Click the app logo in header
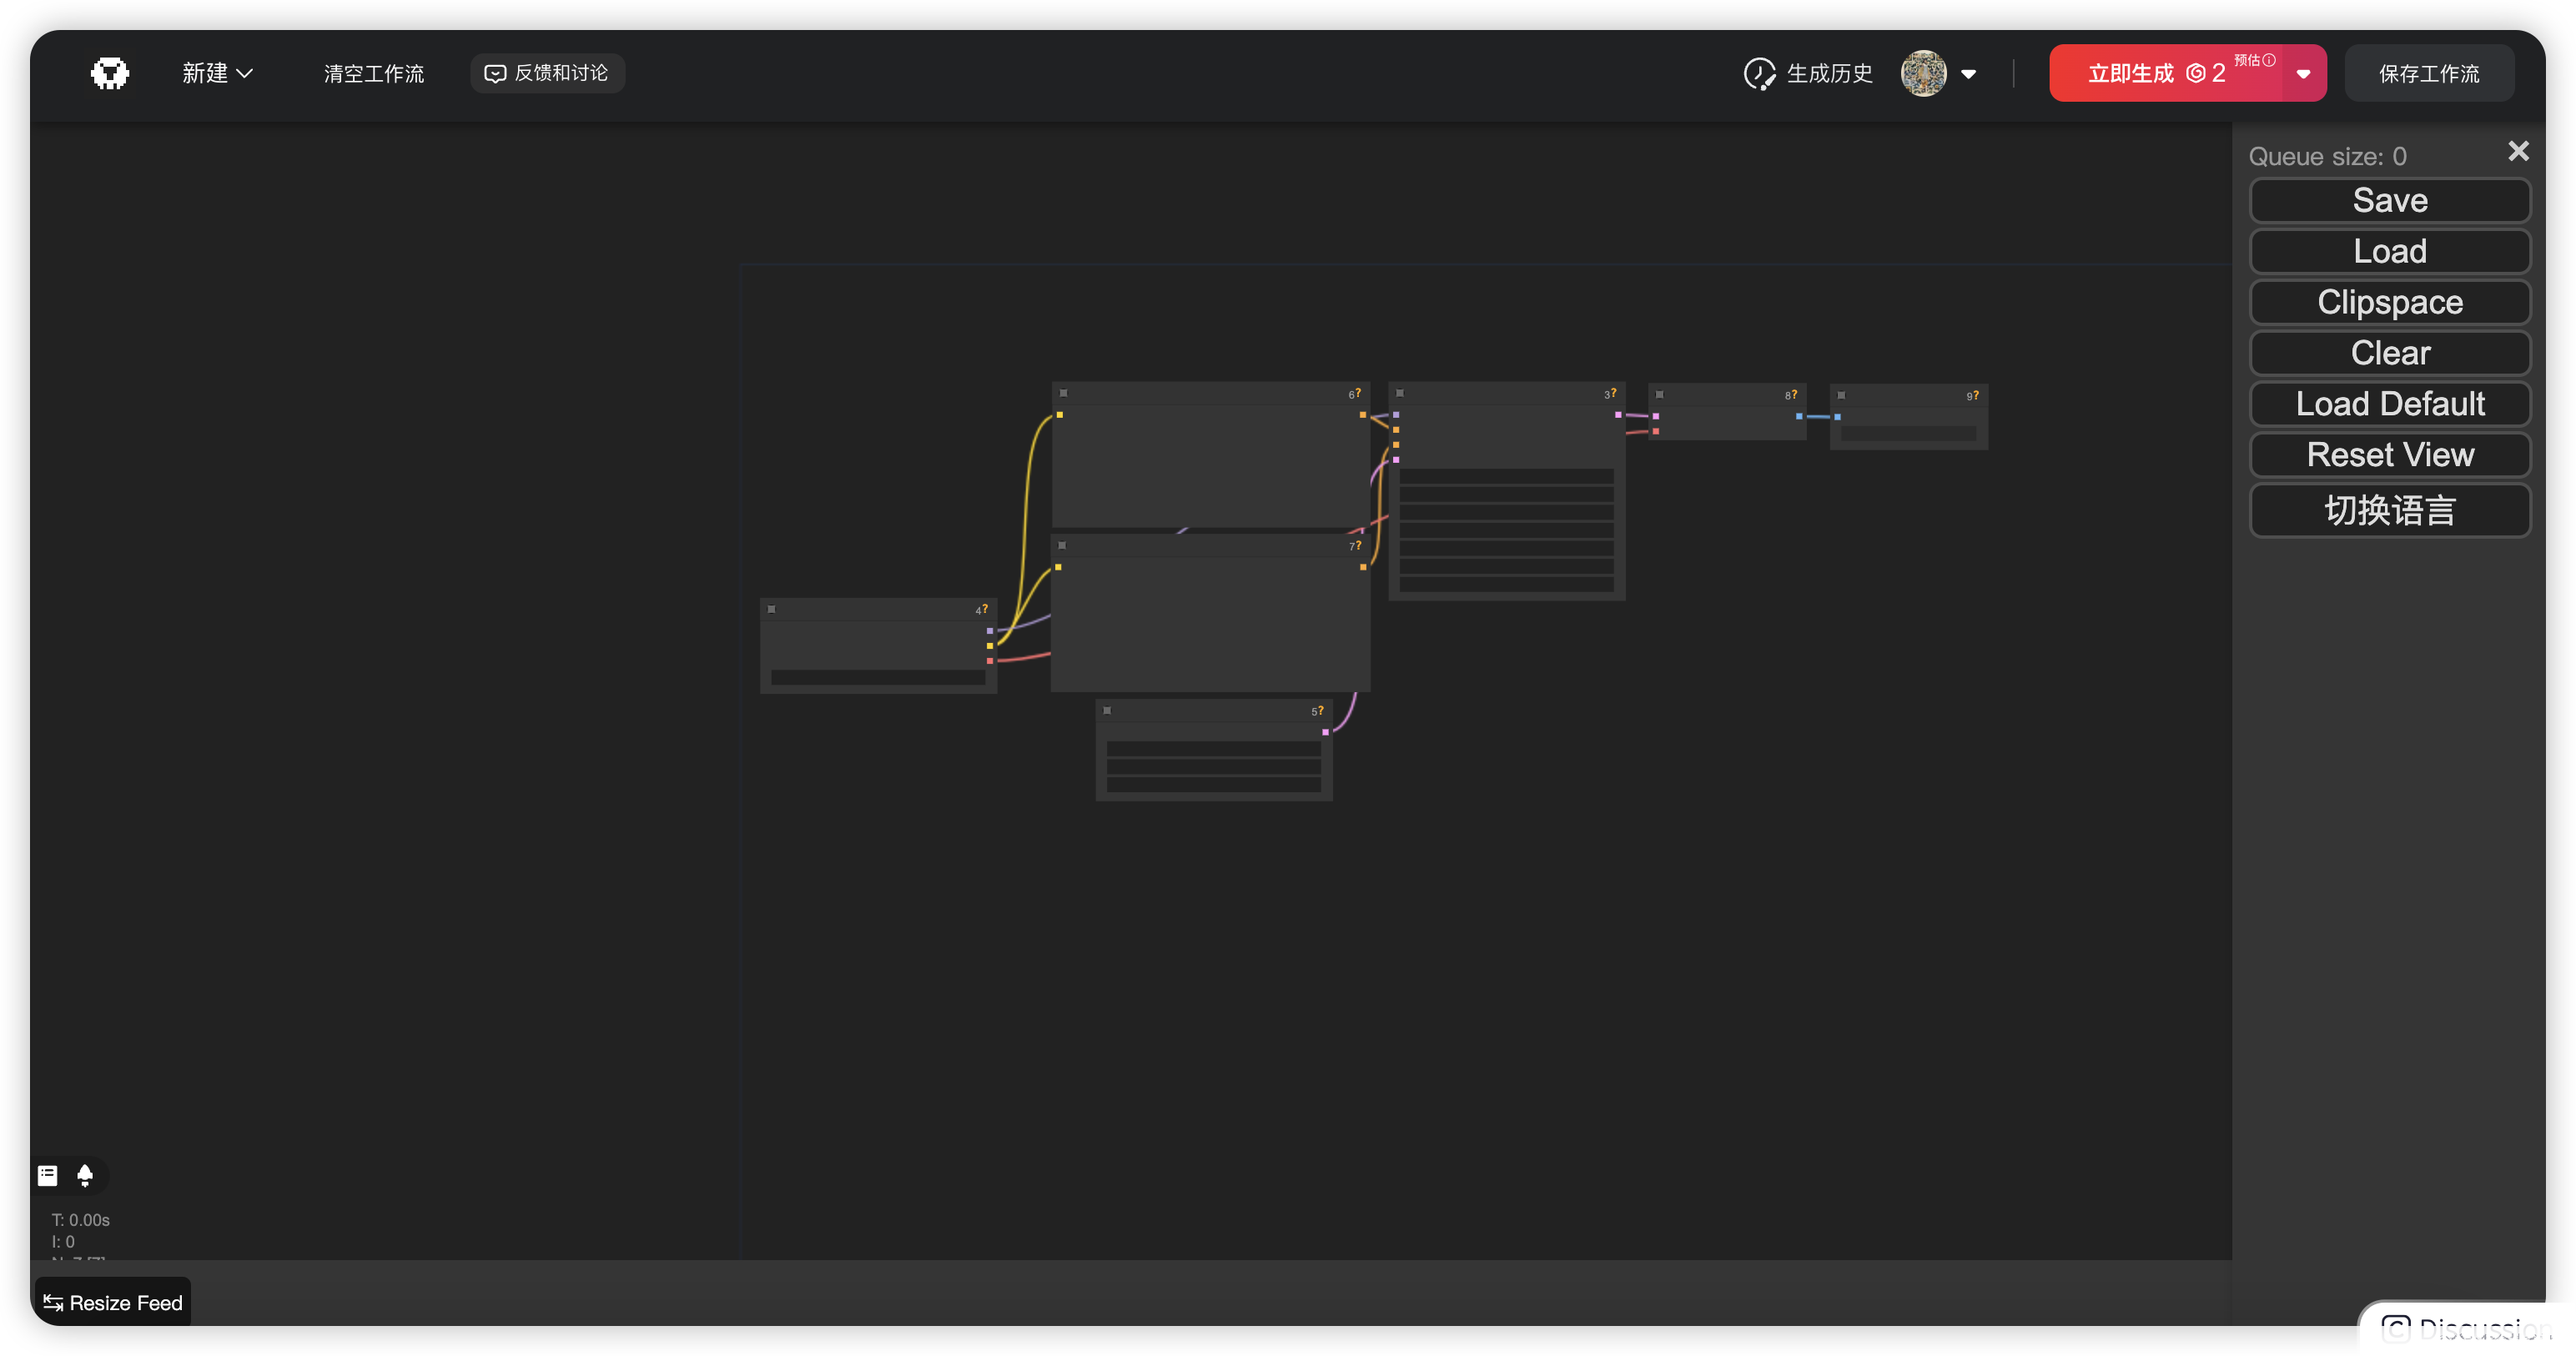 click(x=109, y=73)
